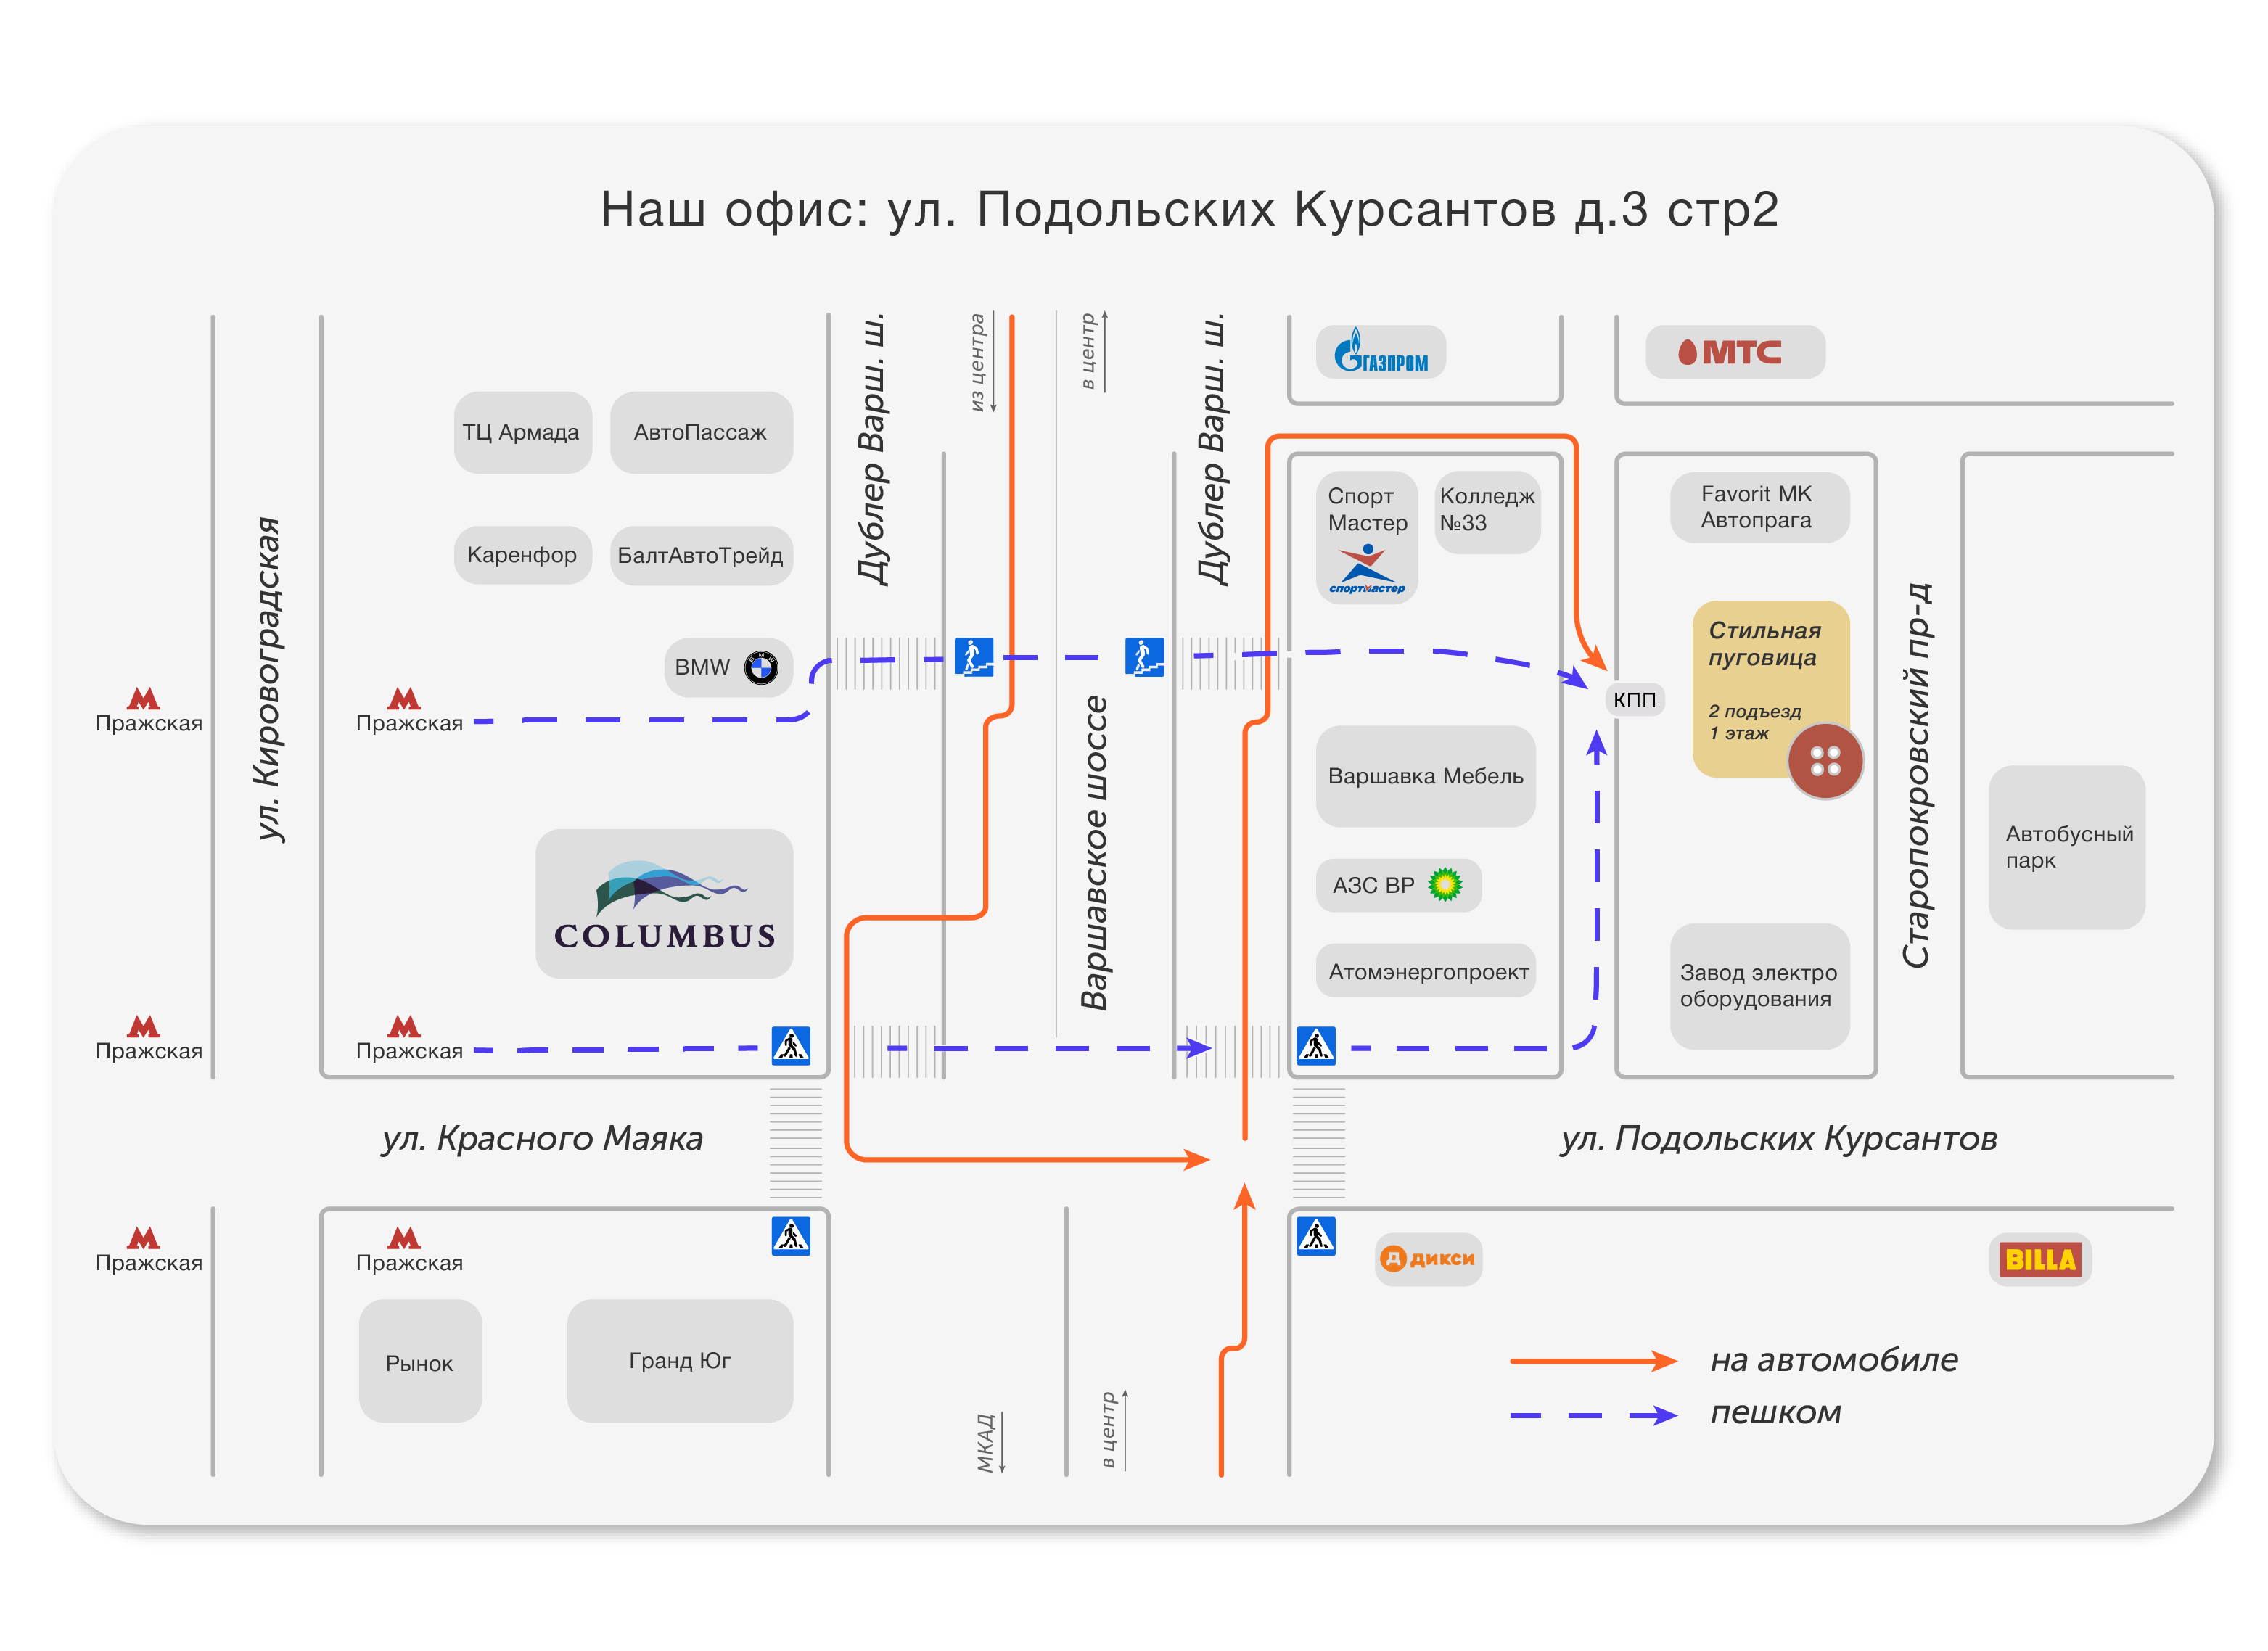Click the Варшавка Мебель block
This screenshot has height=1651, width=2268.
point(1425,776)
